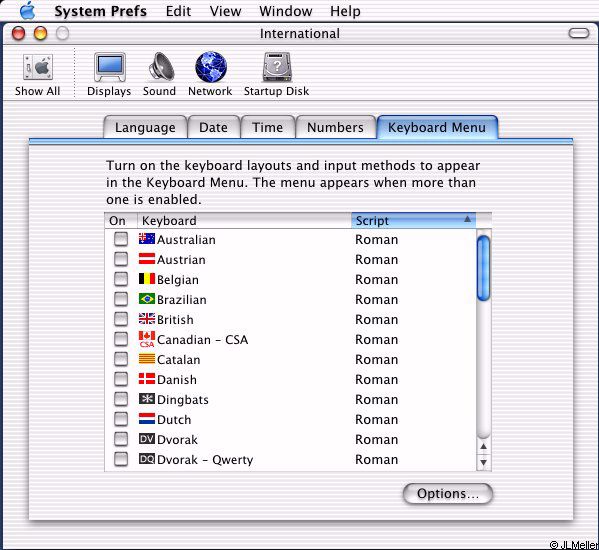Click Roman script in Danish row
This screenshot has width=599, height=550.
coord(377,379)
